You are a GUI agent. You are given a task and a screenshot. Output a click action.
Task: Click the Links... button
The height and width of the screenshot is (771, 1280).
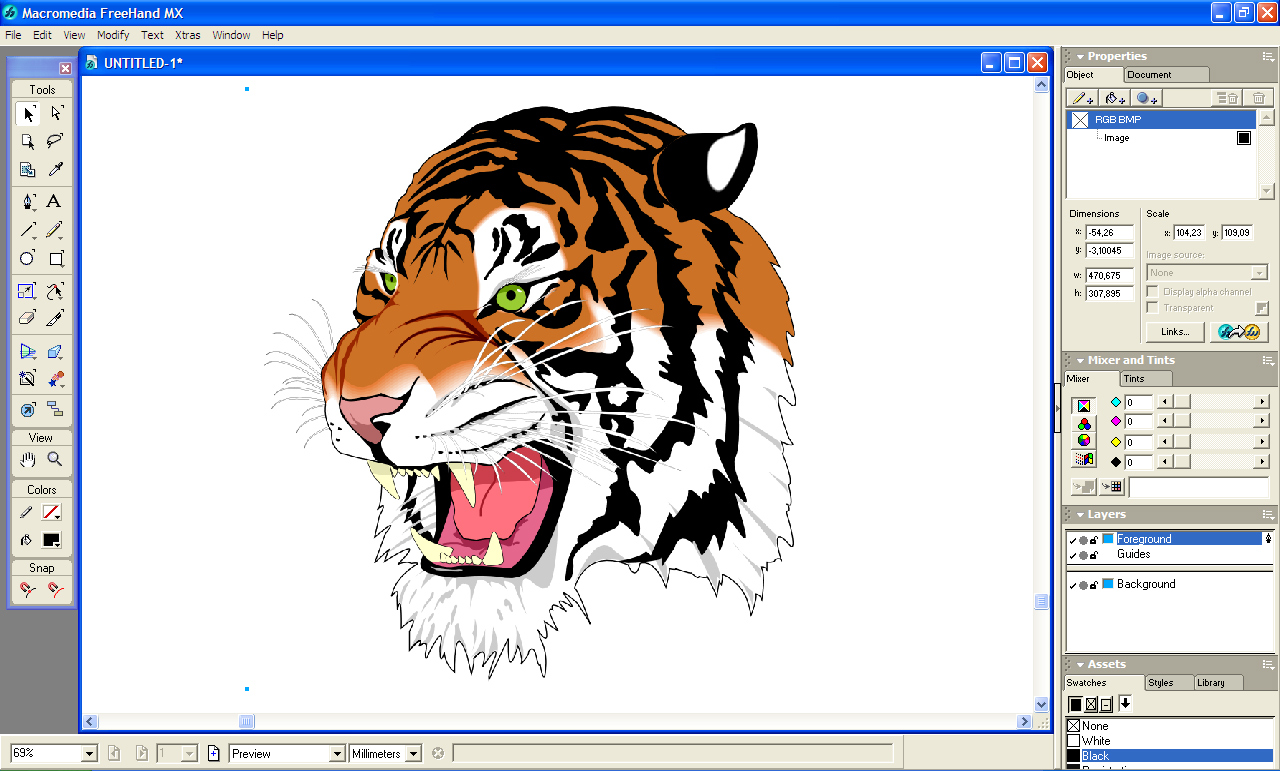(x=1175, y=332)
